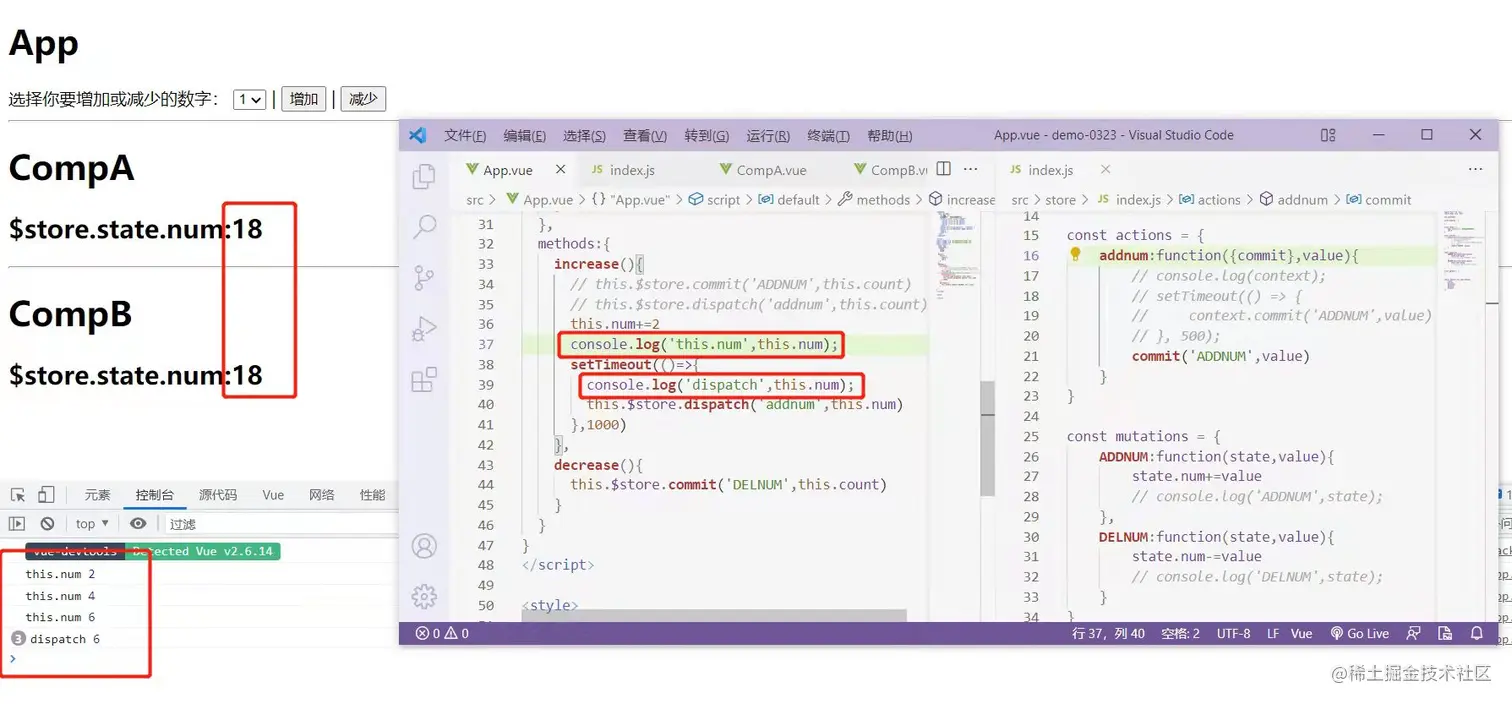
Task: Open the 性能 tab in DevTools
Action: tap(373, 495)
